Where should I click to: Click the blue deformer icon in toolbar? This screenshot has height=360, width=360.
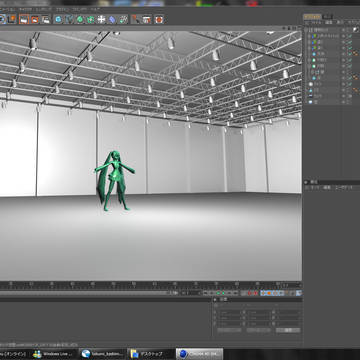(x=112, y=19)
